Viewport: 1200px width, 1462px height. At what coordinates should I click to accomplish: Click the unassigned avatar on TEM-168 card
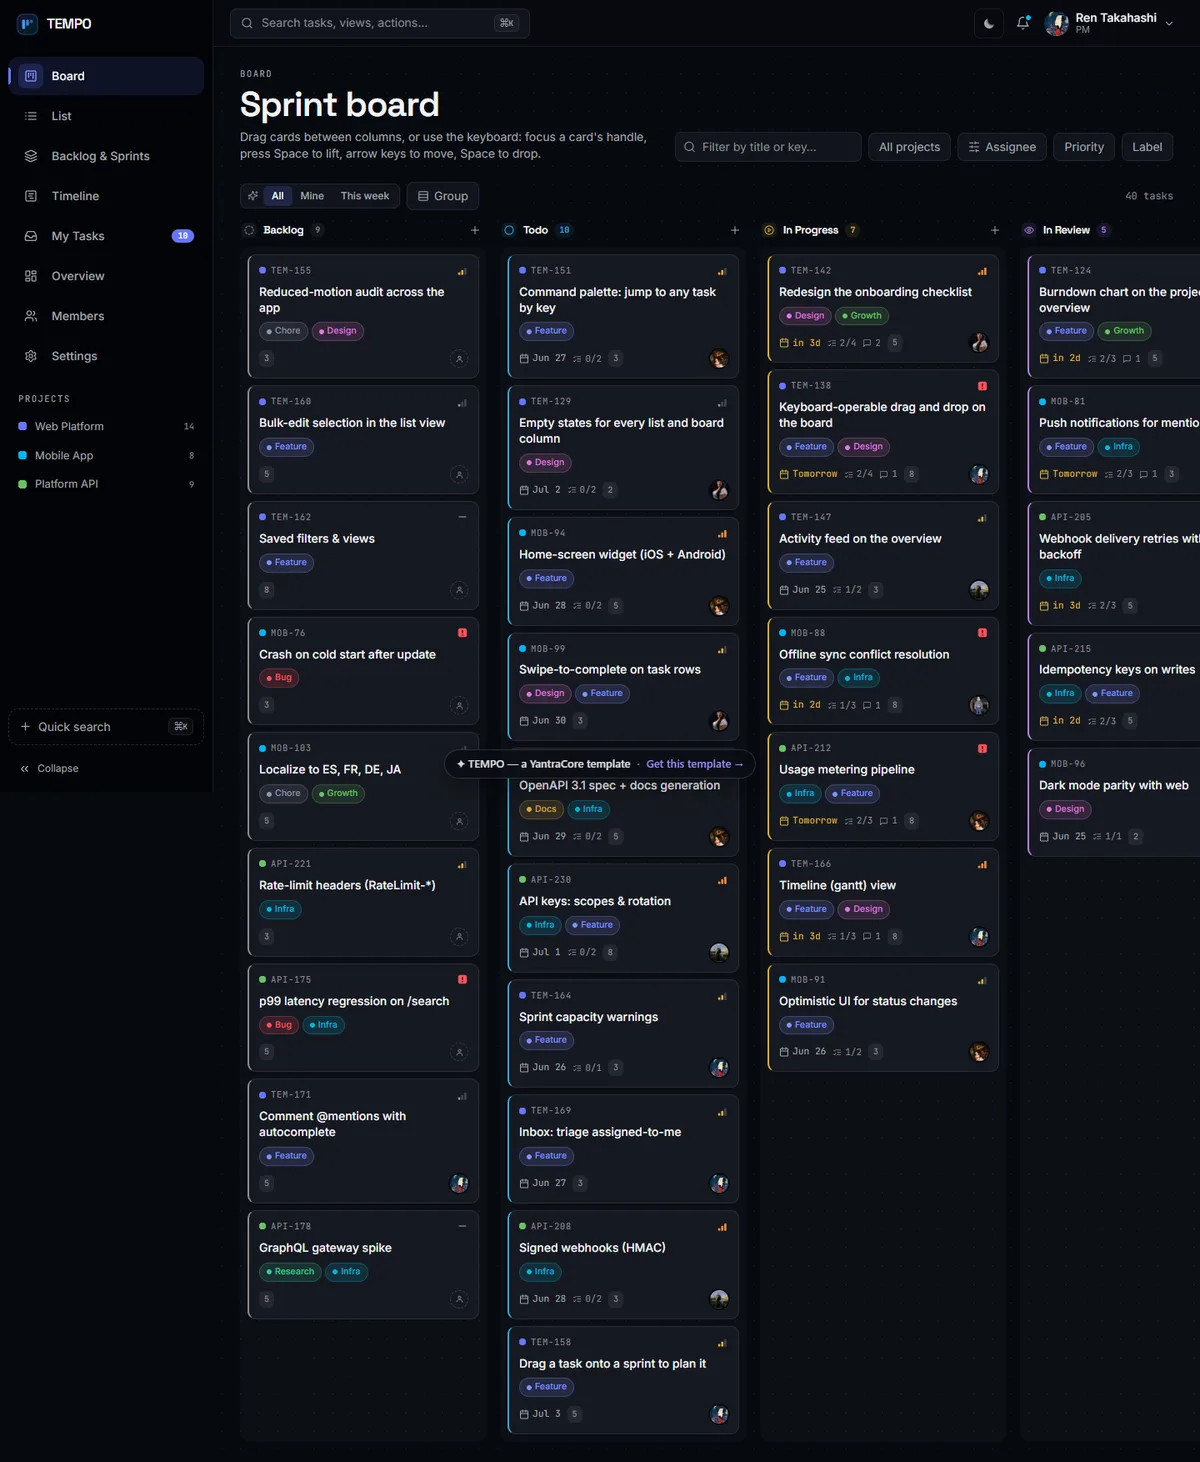[x=459, y=474]
